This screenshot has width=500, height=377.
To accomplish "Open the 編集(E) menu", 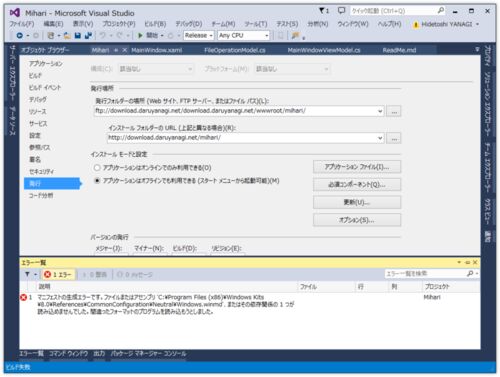I will (x=53, y=24).
